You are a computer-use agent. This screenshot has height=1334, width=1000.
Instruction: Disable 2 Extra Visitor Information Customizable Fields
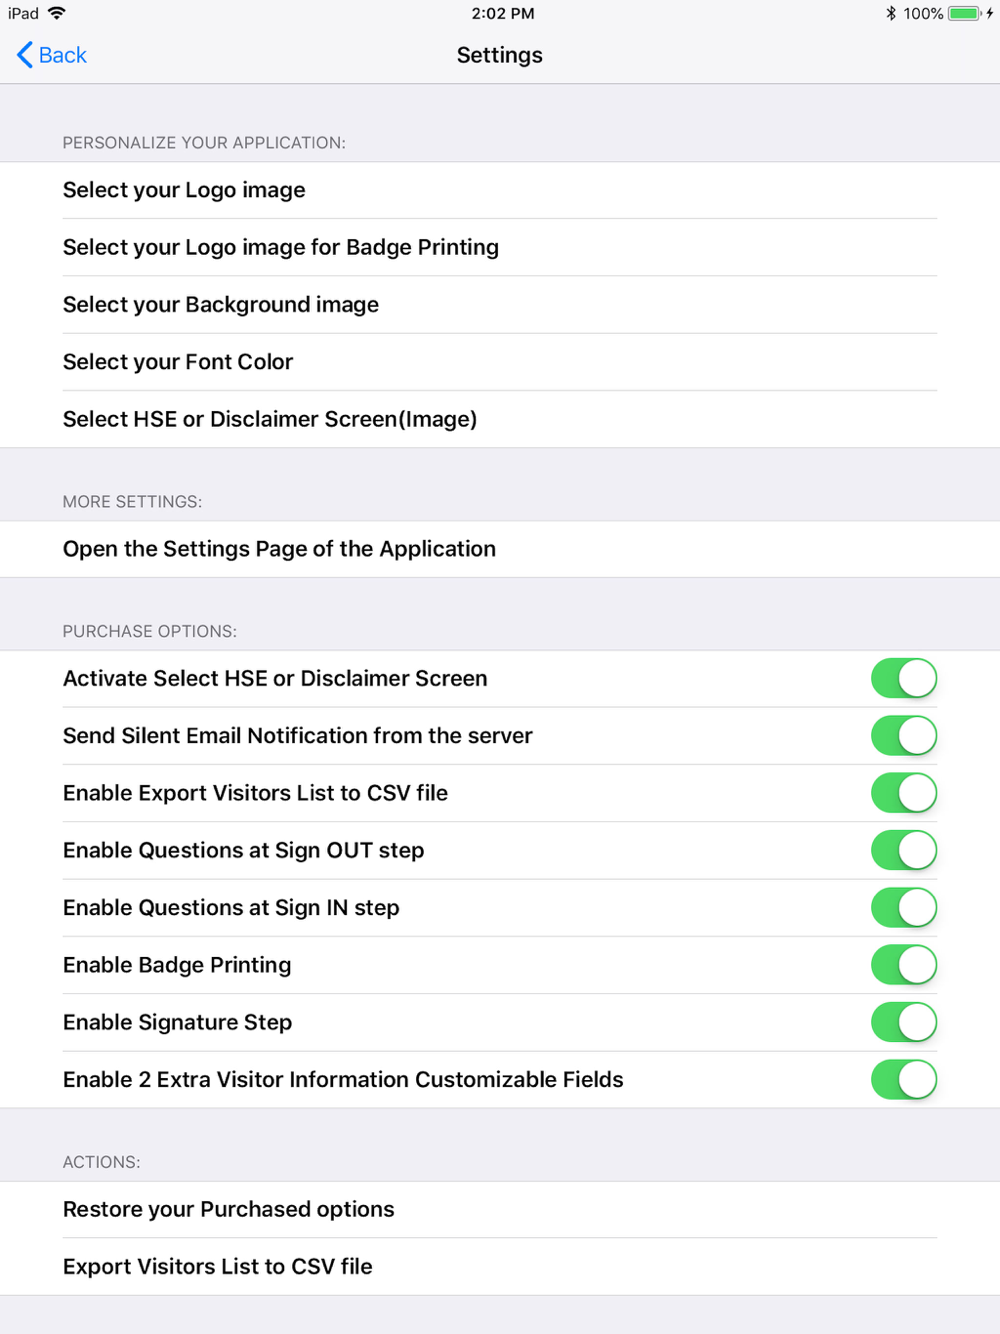(x=904, y=1080)
